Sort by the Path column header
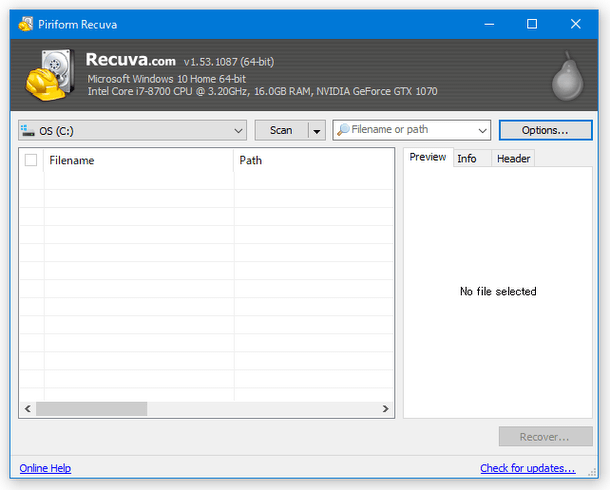 tap(314, 160)
